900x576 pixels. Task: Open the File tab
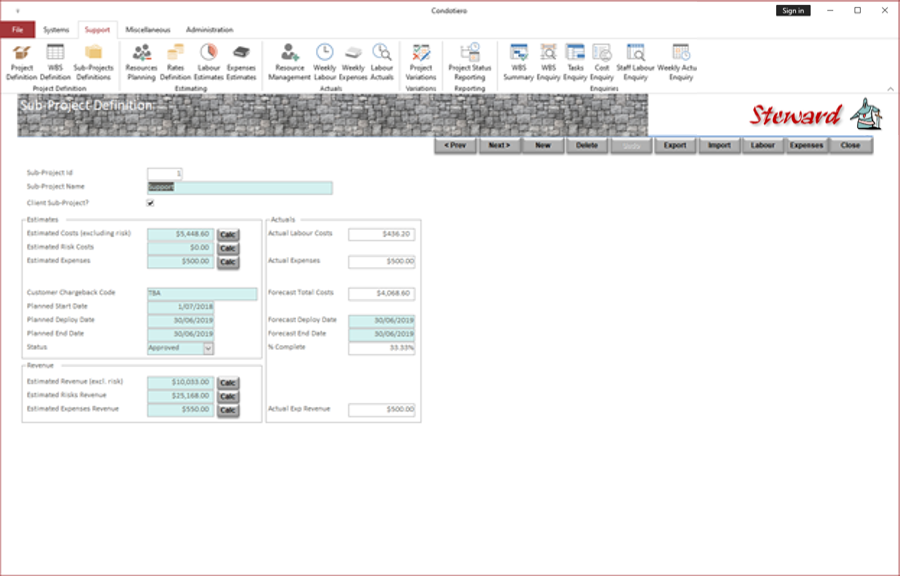coord(18,30)
